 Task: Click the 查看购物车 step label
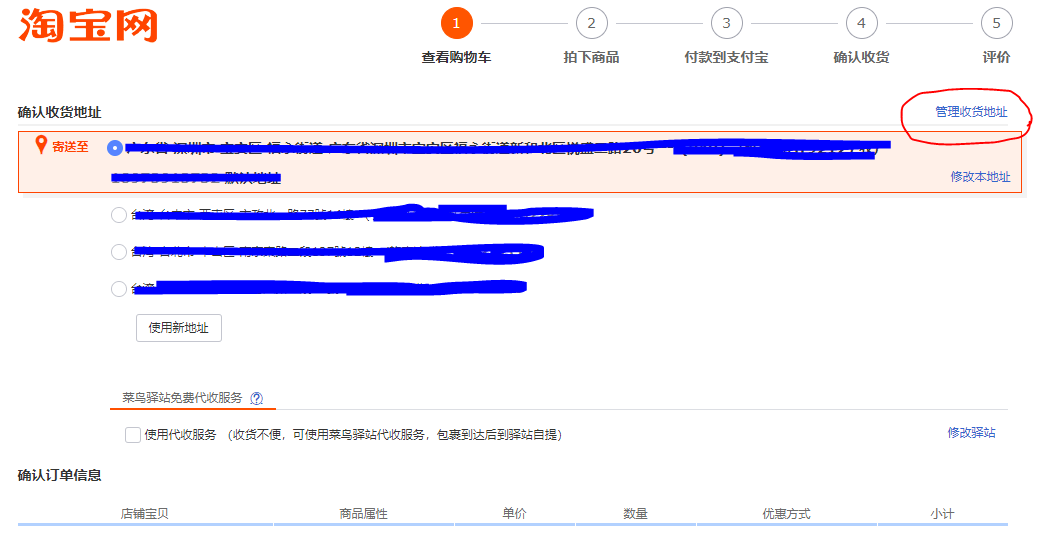coord(456,58)
